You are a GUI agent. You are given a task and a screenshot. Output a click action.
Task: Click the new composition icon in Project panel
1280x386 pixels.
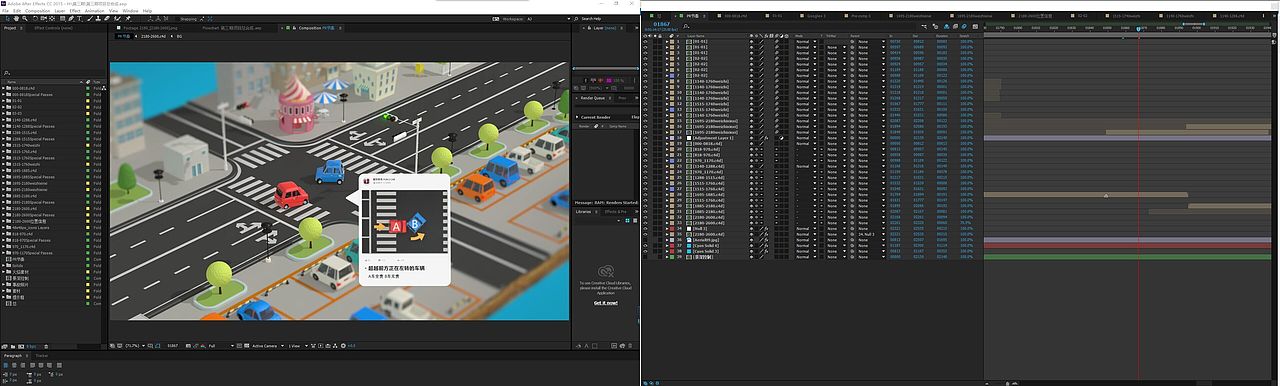[21, 347]
